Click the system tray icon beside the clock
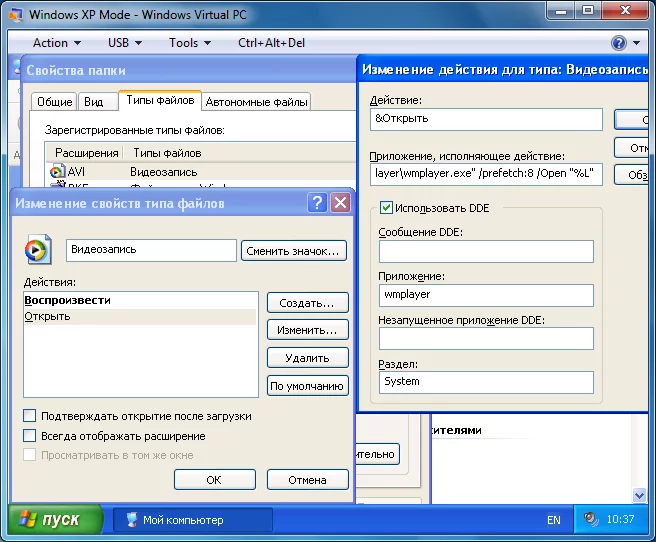 coord(592,519)
